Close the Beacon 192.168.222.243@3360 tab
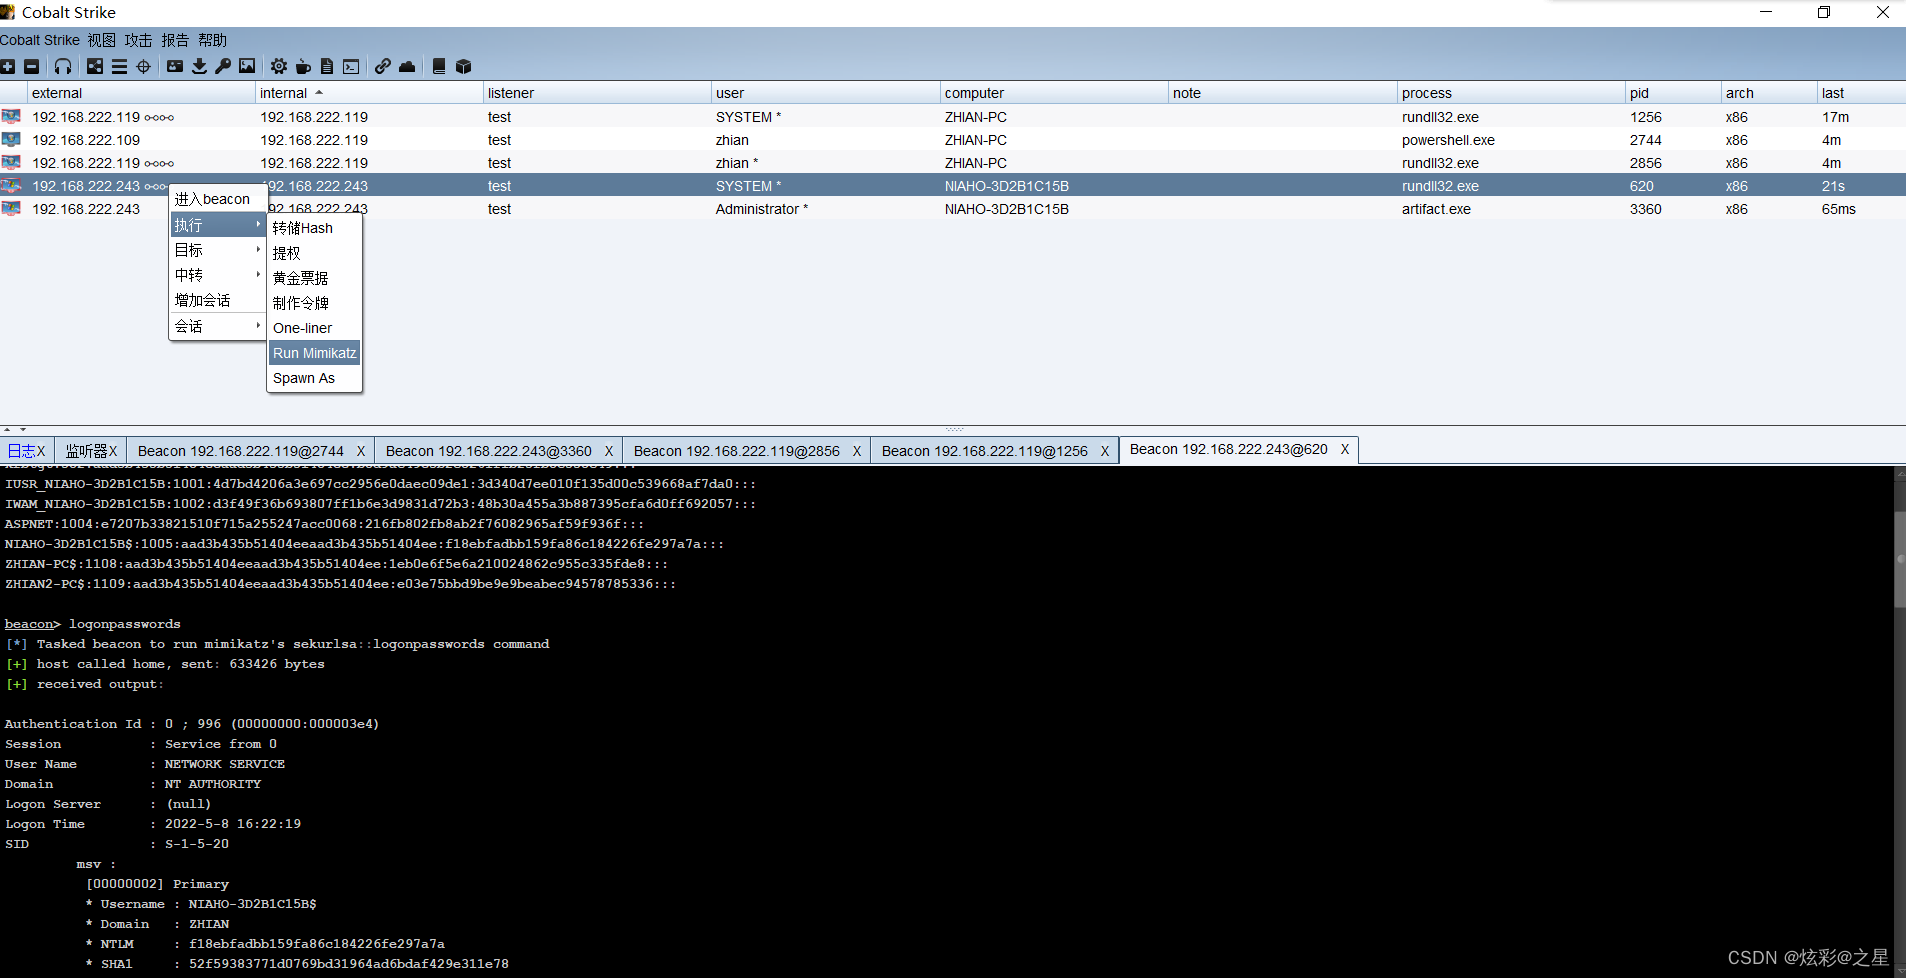Image resolution: width=1906 pixels, height=978 pixels. tap(609, 451)
